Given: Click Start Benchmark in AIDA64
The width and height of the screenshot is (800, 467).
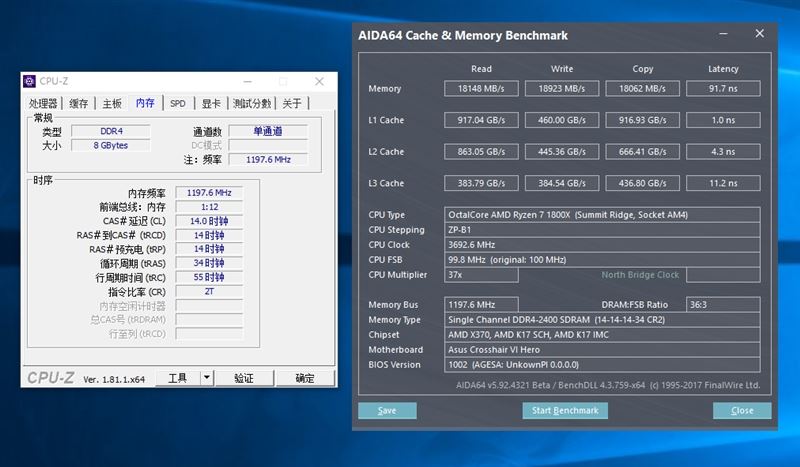Looking at the screenshot, I should click(565, 410).
